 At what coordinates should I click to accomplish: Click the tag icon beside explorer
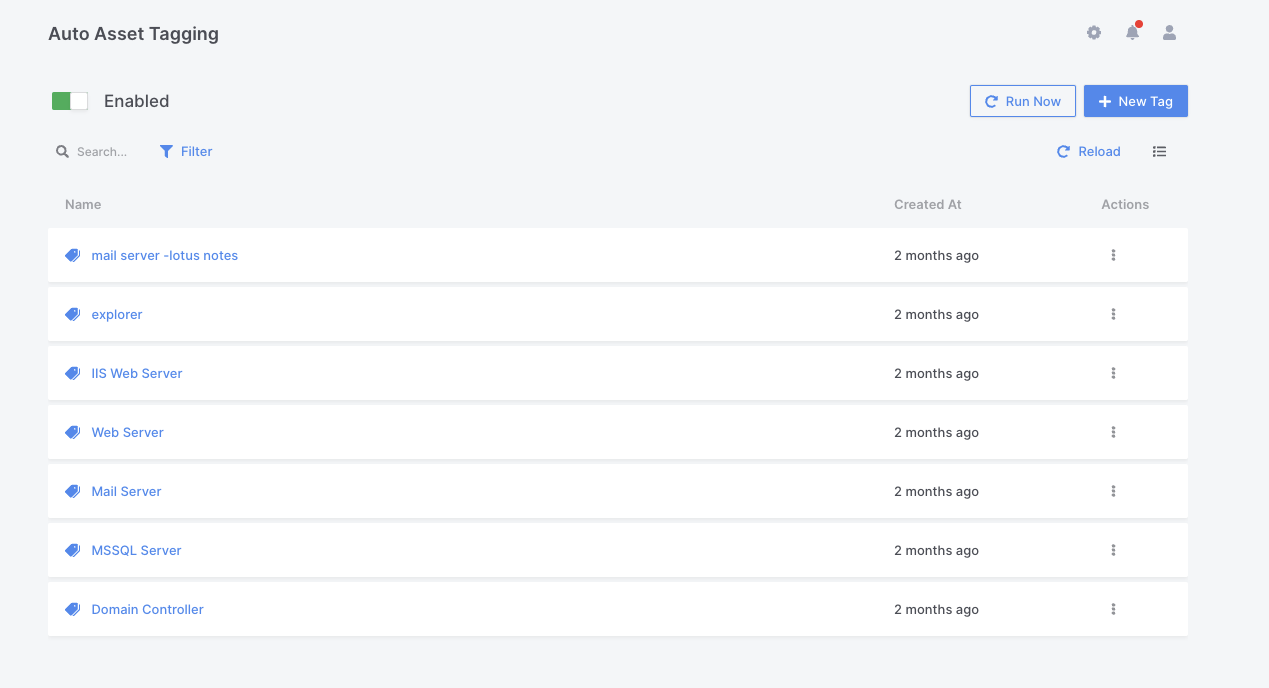[72, 314]
